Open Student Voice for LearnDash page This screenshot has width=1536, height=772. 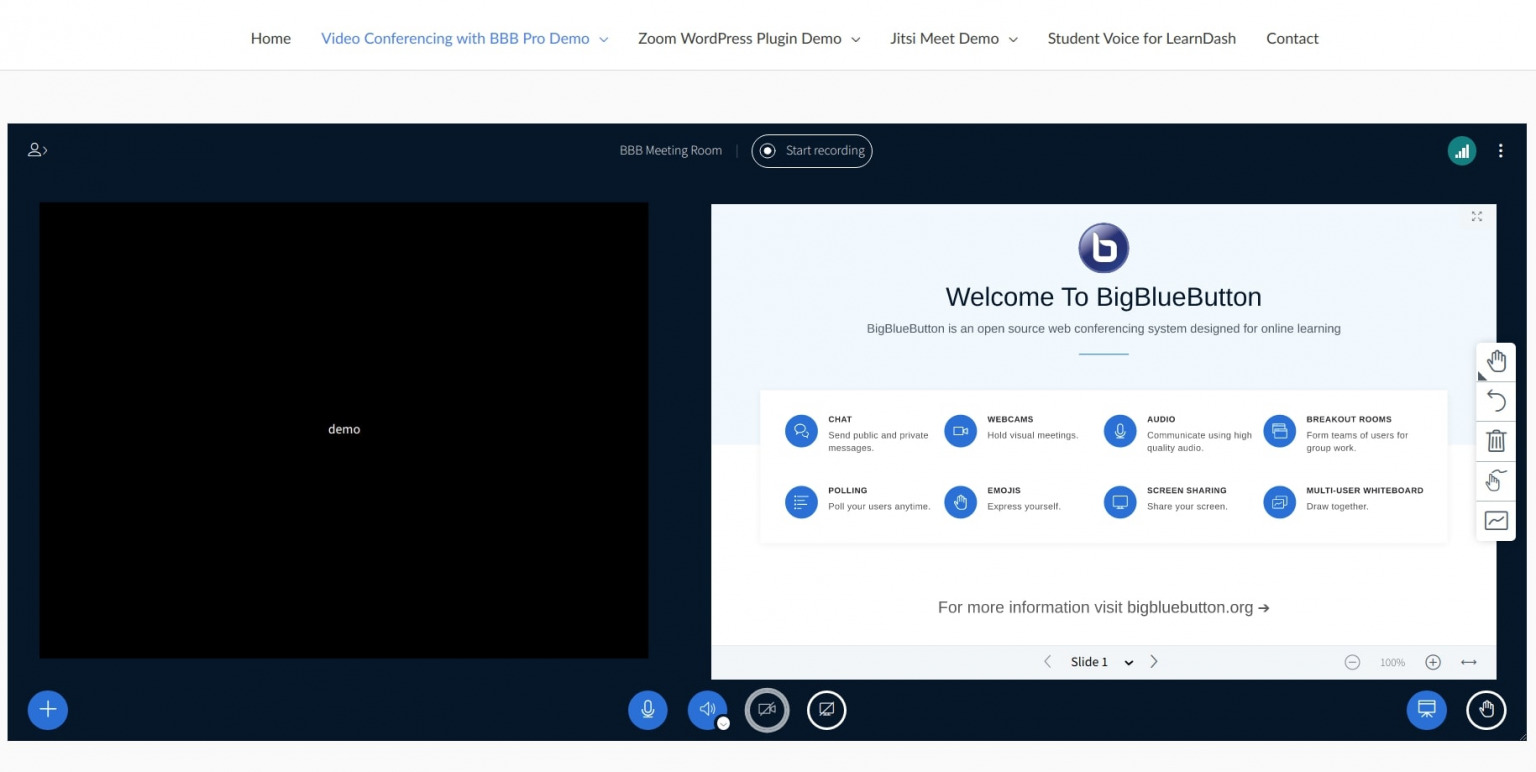click(x=1142, y=38)
